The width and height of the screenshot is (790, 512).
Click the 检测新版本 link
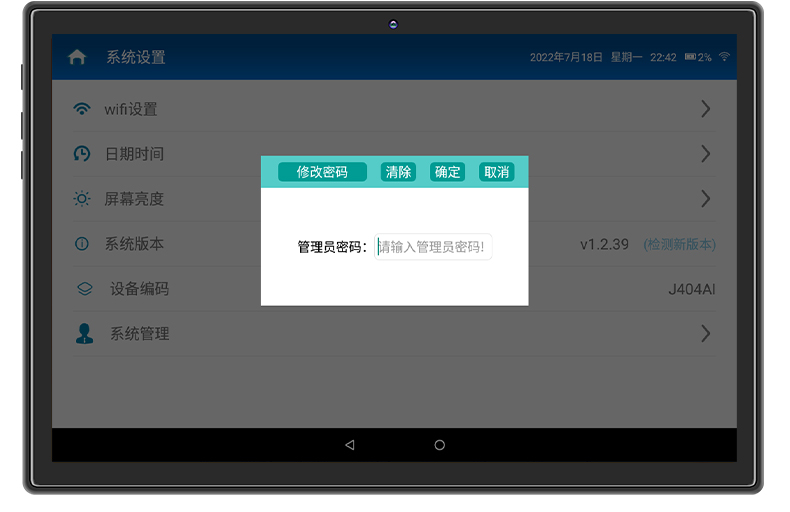tap(680, 244)
